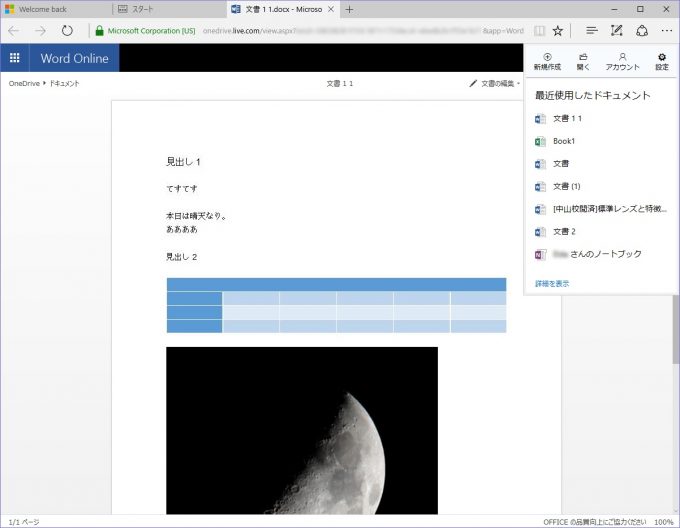680x528 pixels.
Task: Click the てすてす text line
Action: [x=182, y=188]
